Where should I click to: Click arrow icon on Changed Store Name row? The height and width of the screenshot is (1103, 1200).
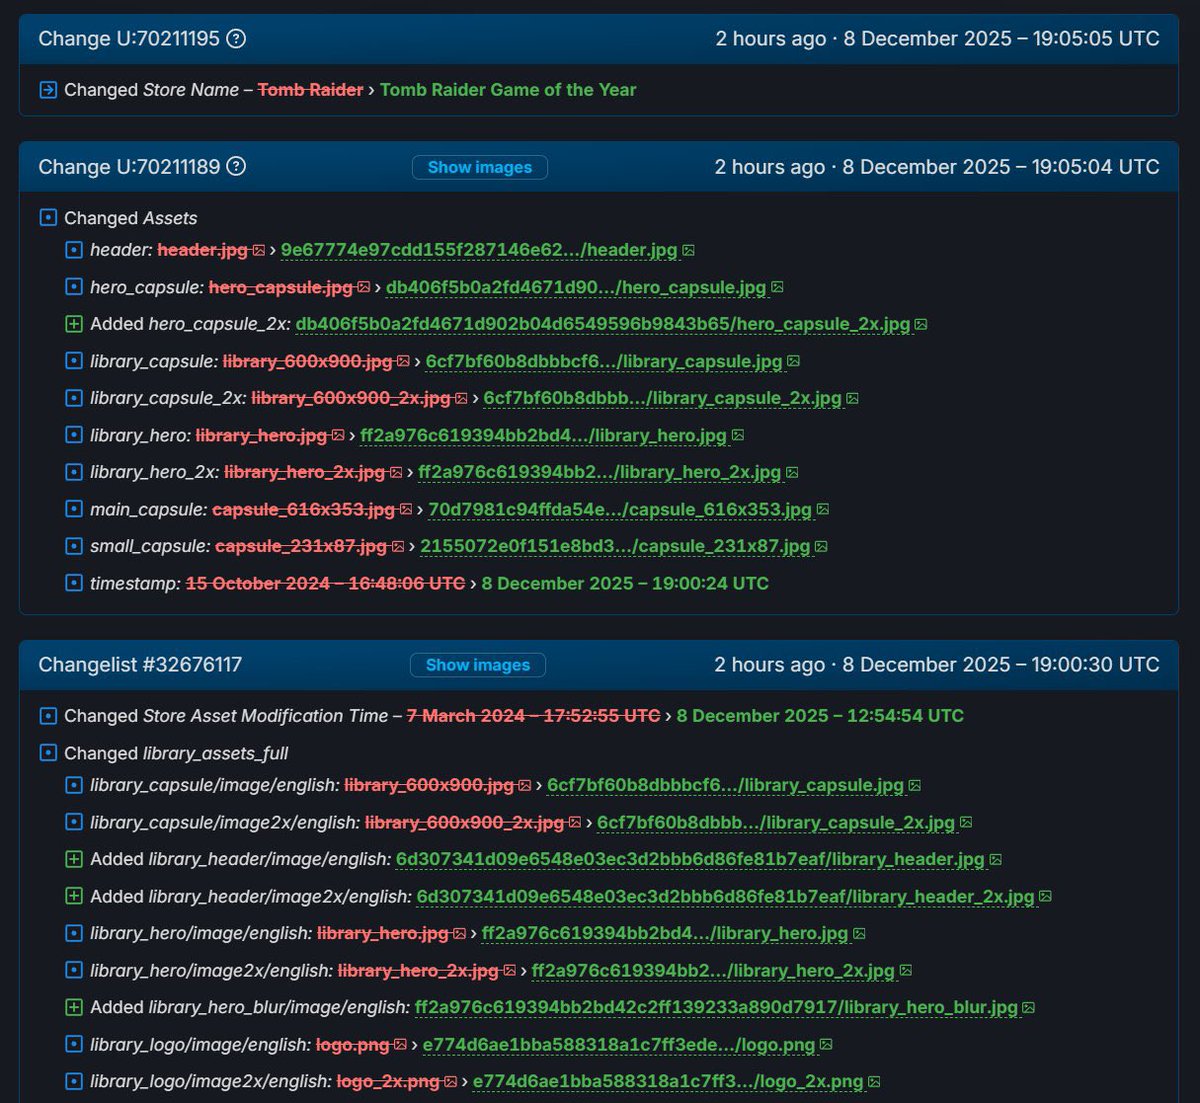[48, 90]
